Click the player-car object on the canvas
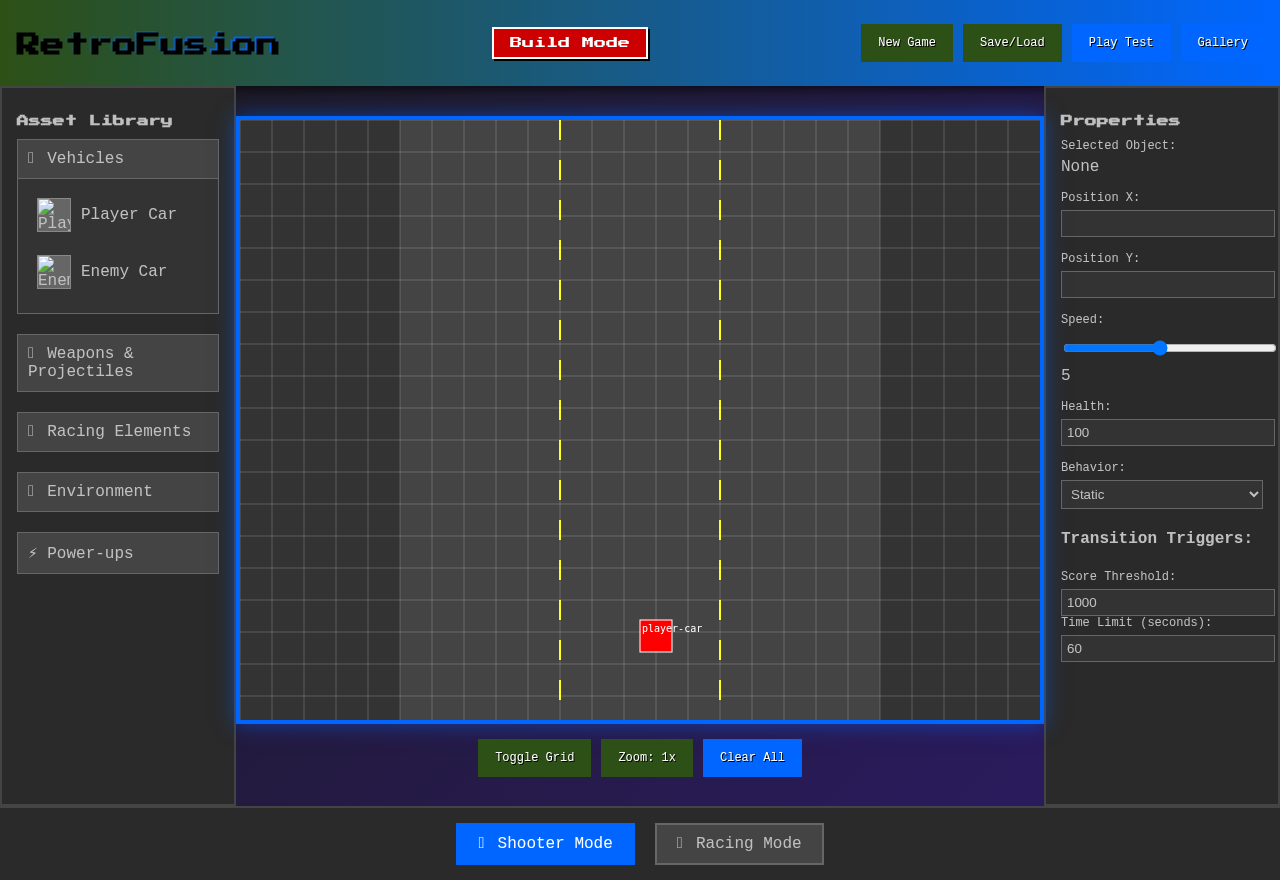This screenshot has height=880, width=1280. click(655, 636)
